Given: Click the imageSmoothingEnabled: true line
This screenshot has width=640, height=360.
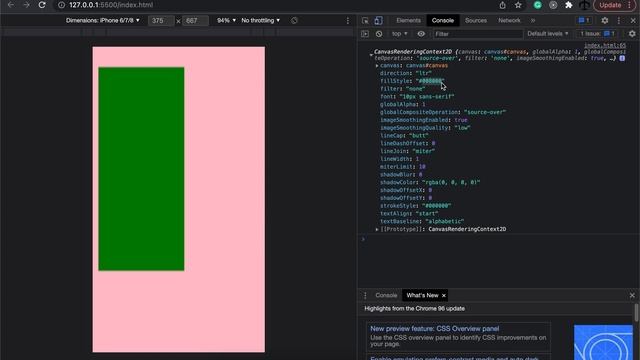Looking at the screenshot, I should (x=424, y=120).
